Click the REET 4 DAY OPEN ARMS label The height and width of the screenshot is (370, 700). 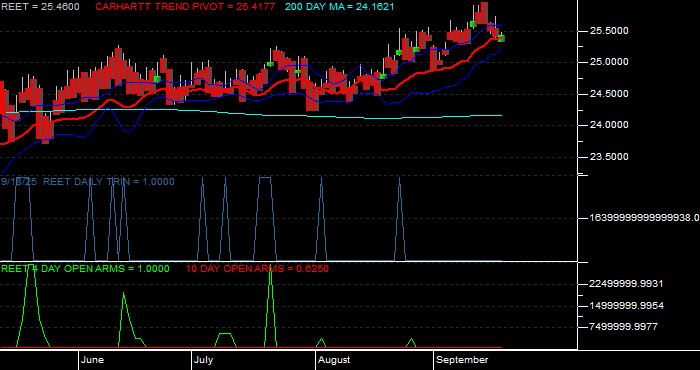(85, 269)
